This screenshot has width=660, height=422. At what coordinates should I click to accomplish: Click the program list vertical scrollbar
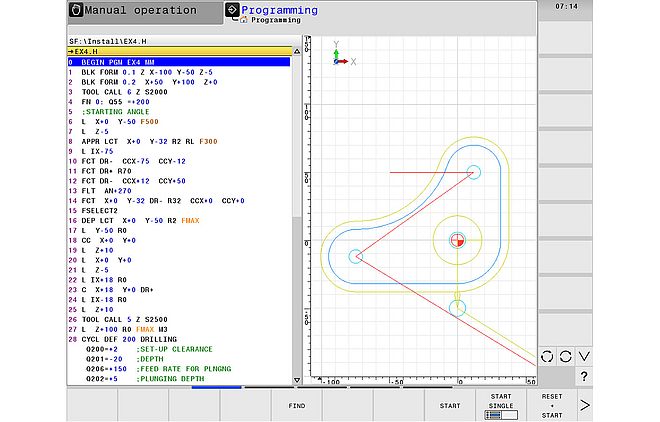coord(296,140)
